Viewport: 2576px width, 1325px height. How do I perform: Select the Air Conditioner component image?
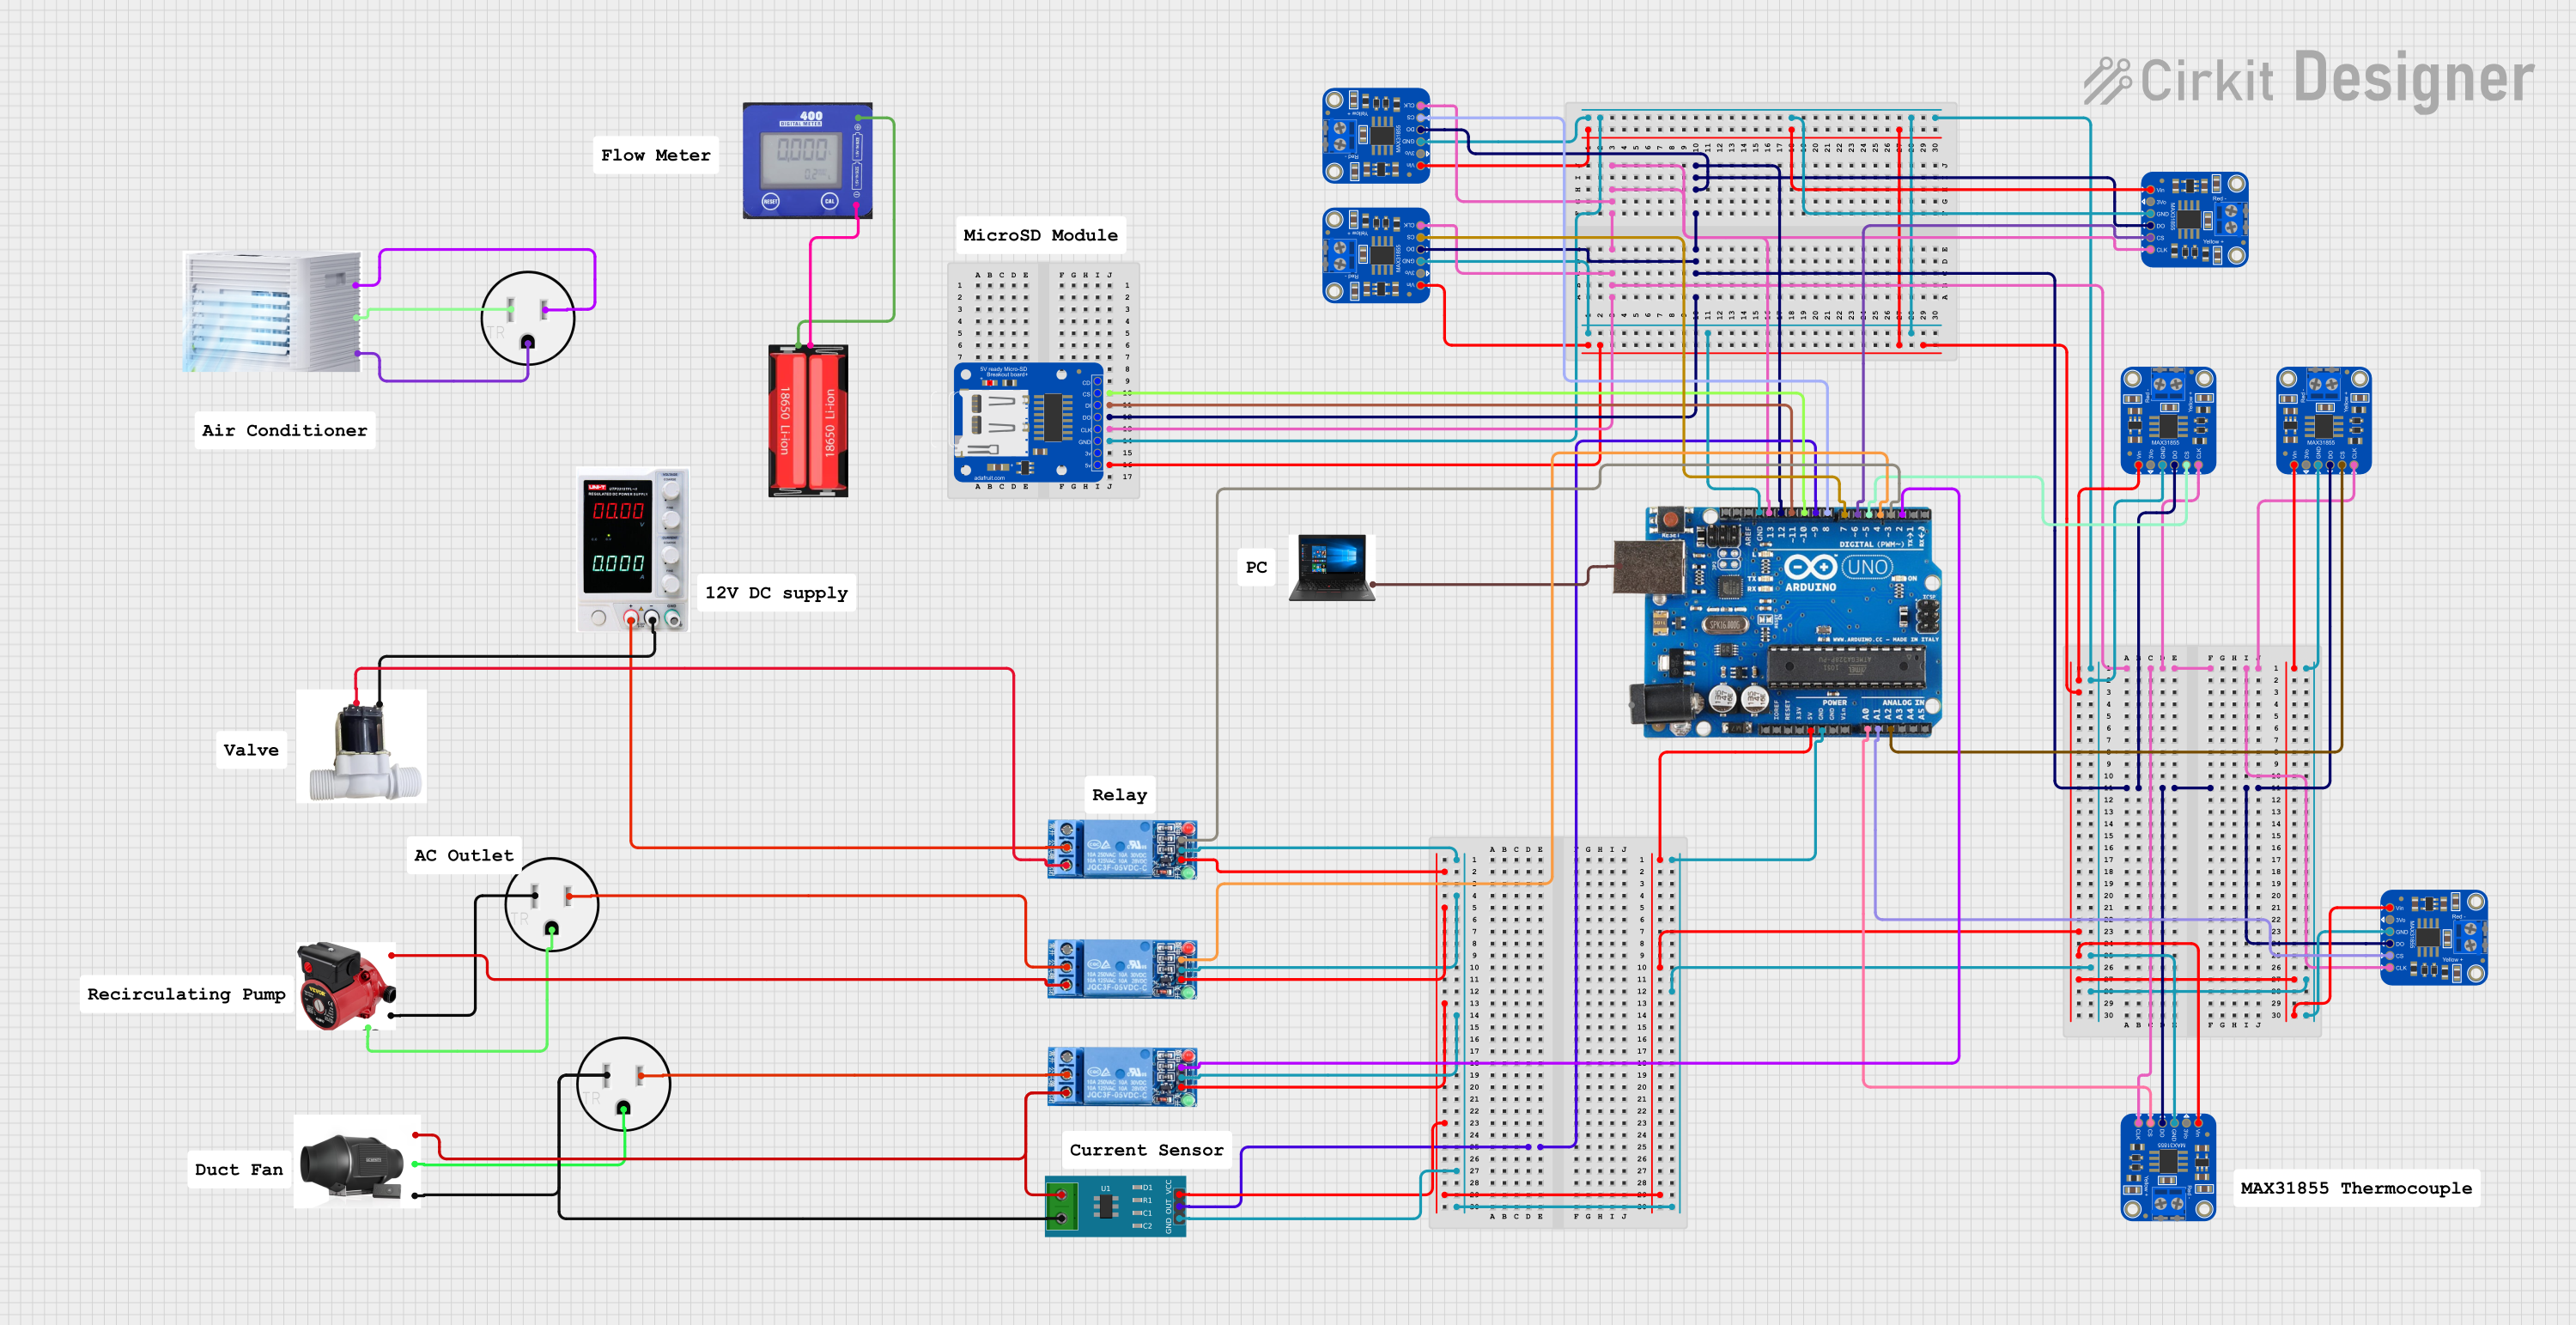pos(272,312)
